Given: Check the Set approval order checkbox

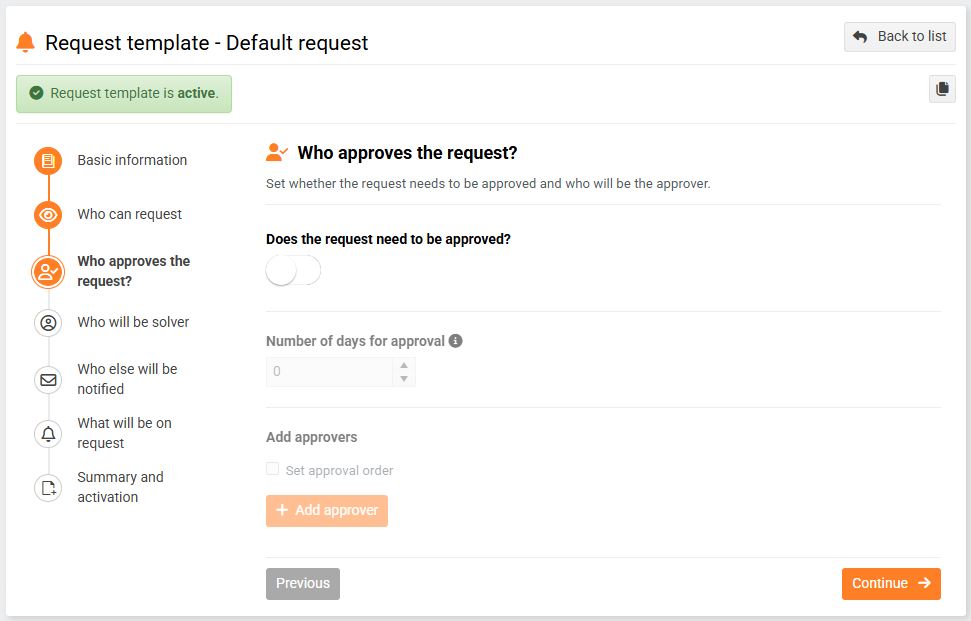Looking at the screenshot, I should [272, 470].
